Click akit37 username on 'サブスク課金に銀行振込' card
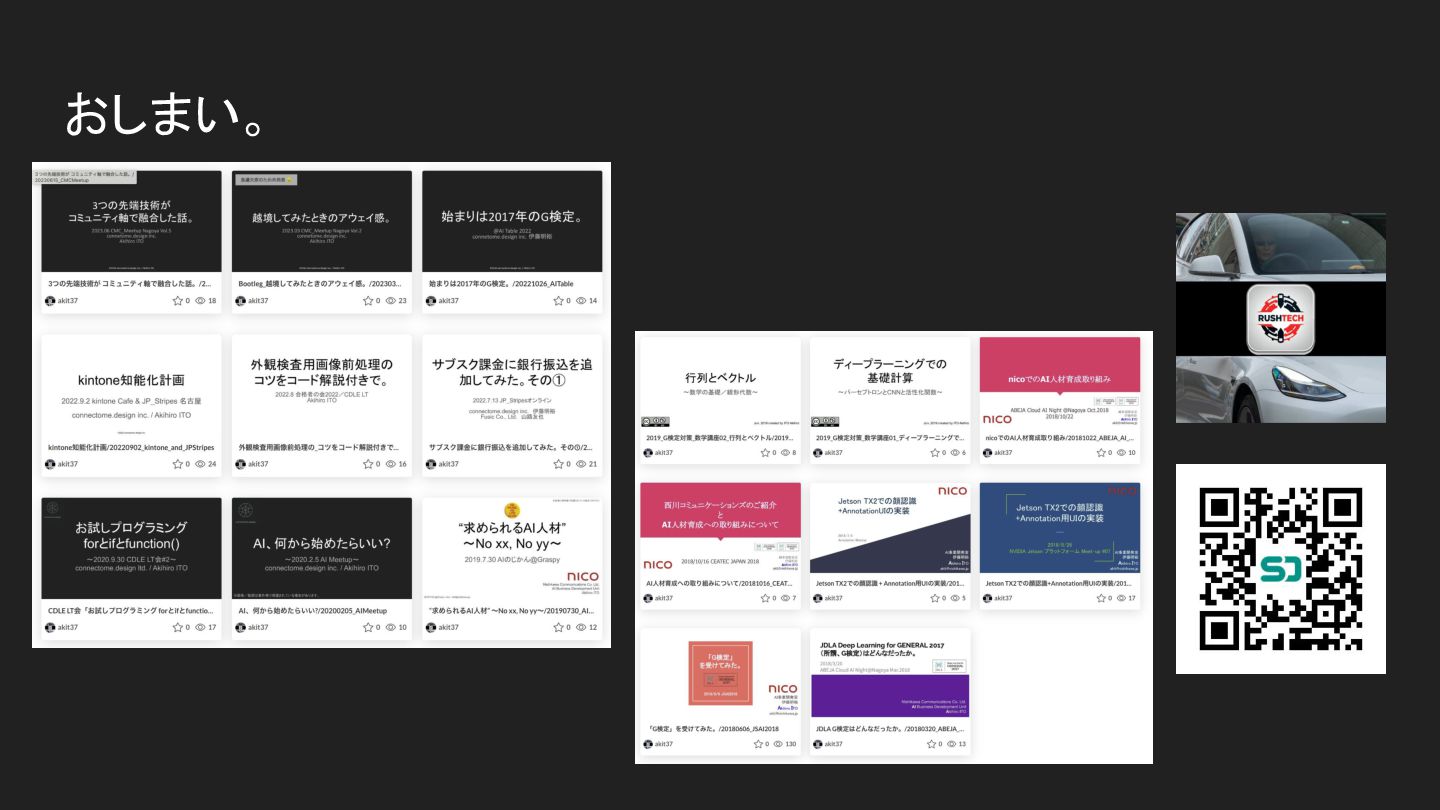1440x810 pixels. tap(449, 464)
